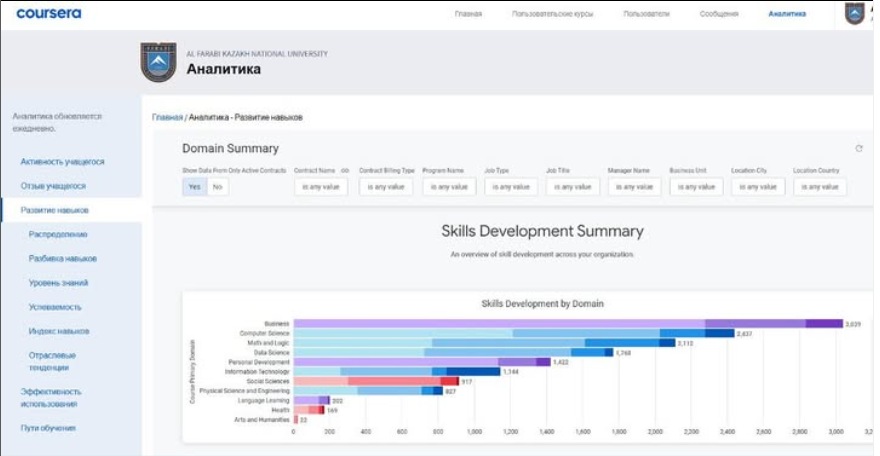Open Пути обучения in the sidebar

pos(48,428)
